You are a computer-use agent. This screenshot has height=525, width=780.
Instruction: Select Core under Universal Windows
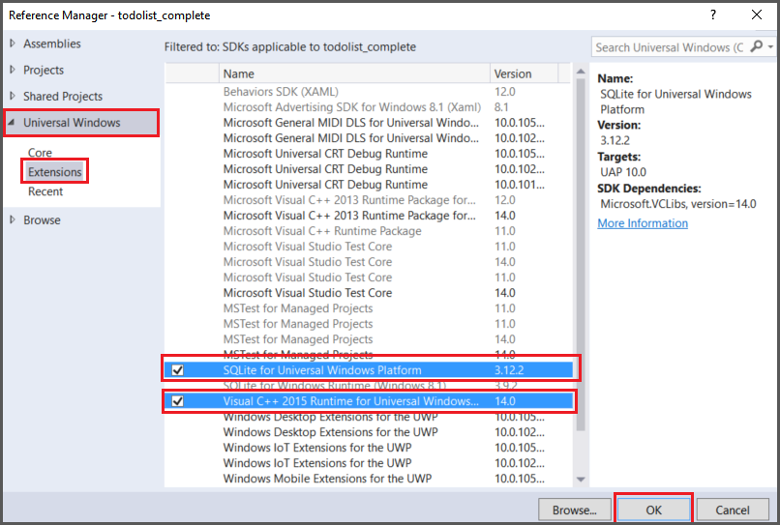click(x=40, y=152)
